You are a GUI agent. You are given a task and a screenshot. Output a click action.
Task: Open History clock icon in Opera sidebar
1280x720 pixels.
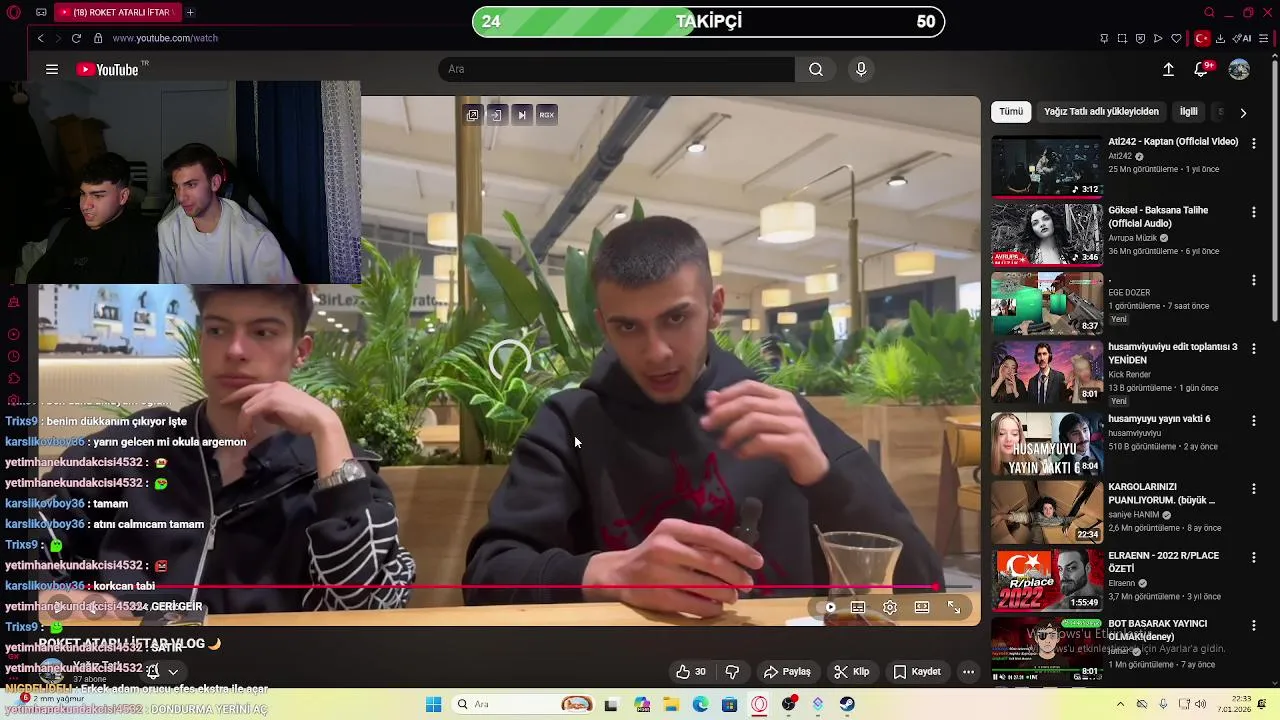click(x=14, y=356)
